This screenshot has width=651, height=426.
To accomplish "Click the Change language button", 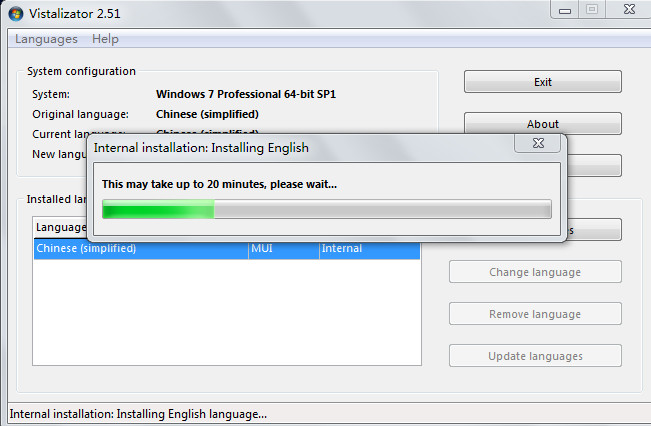I will click(x=535, y=272).
